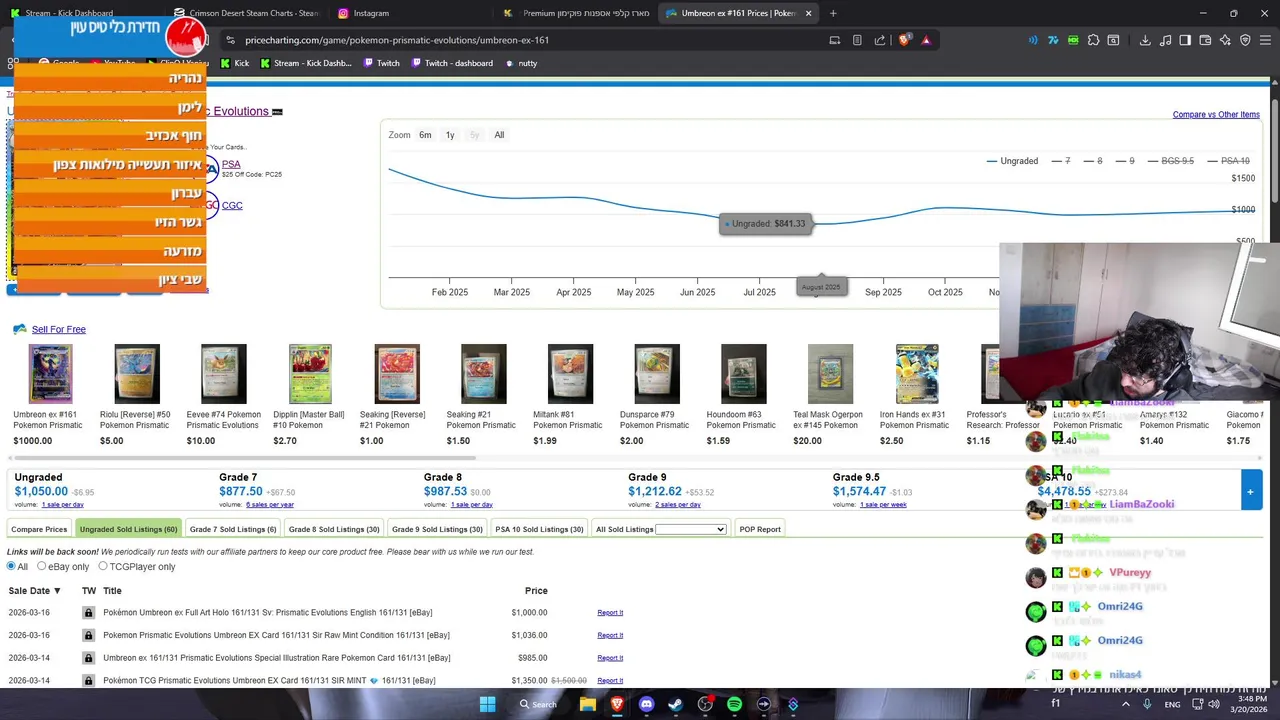Viewport: 1280px width, 720px height.
Task: Switch to PSA 10 Sold Listings (30) tab
Action: 539,529
